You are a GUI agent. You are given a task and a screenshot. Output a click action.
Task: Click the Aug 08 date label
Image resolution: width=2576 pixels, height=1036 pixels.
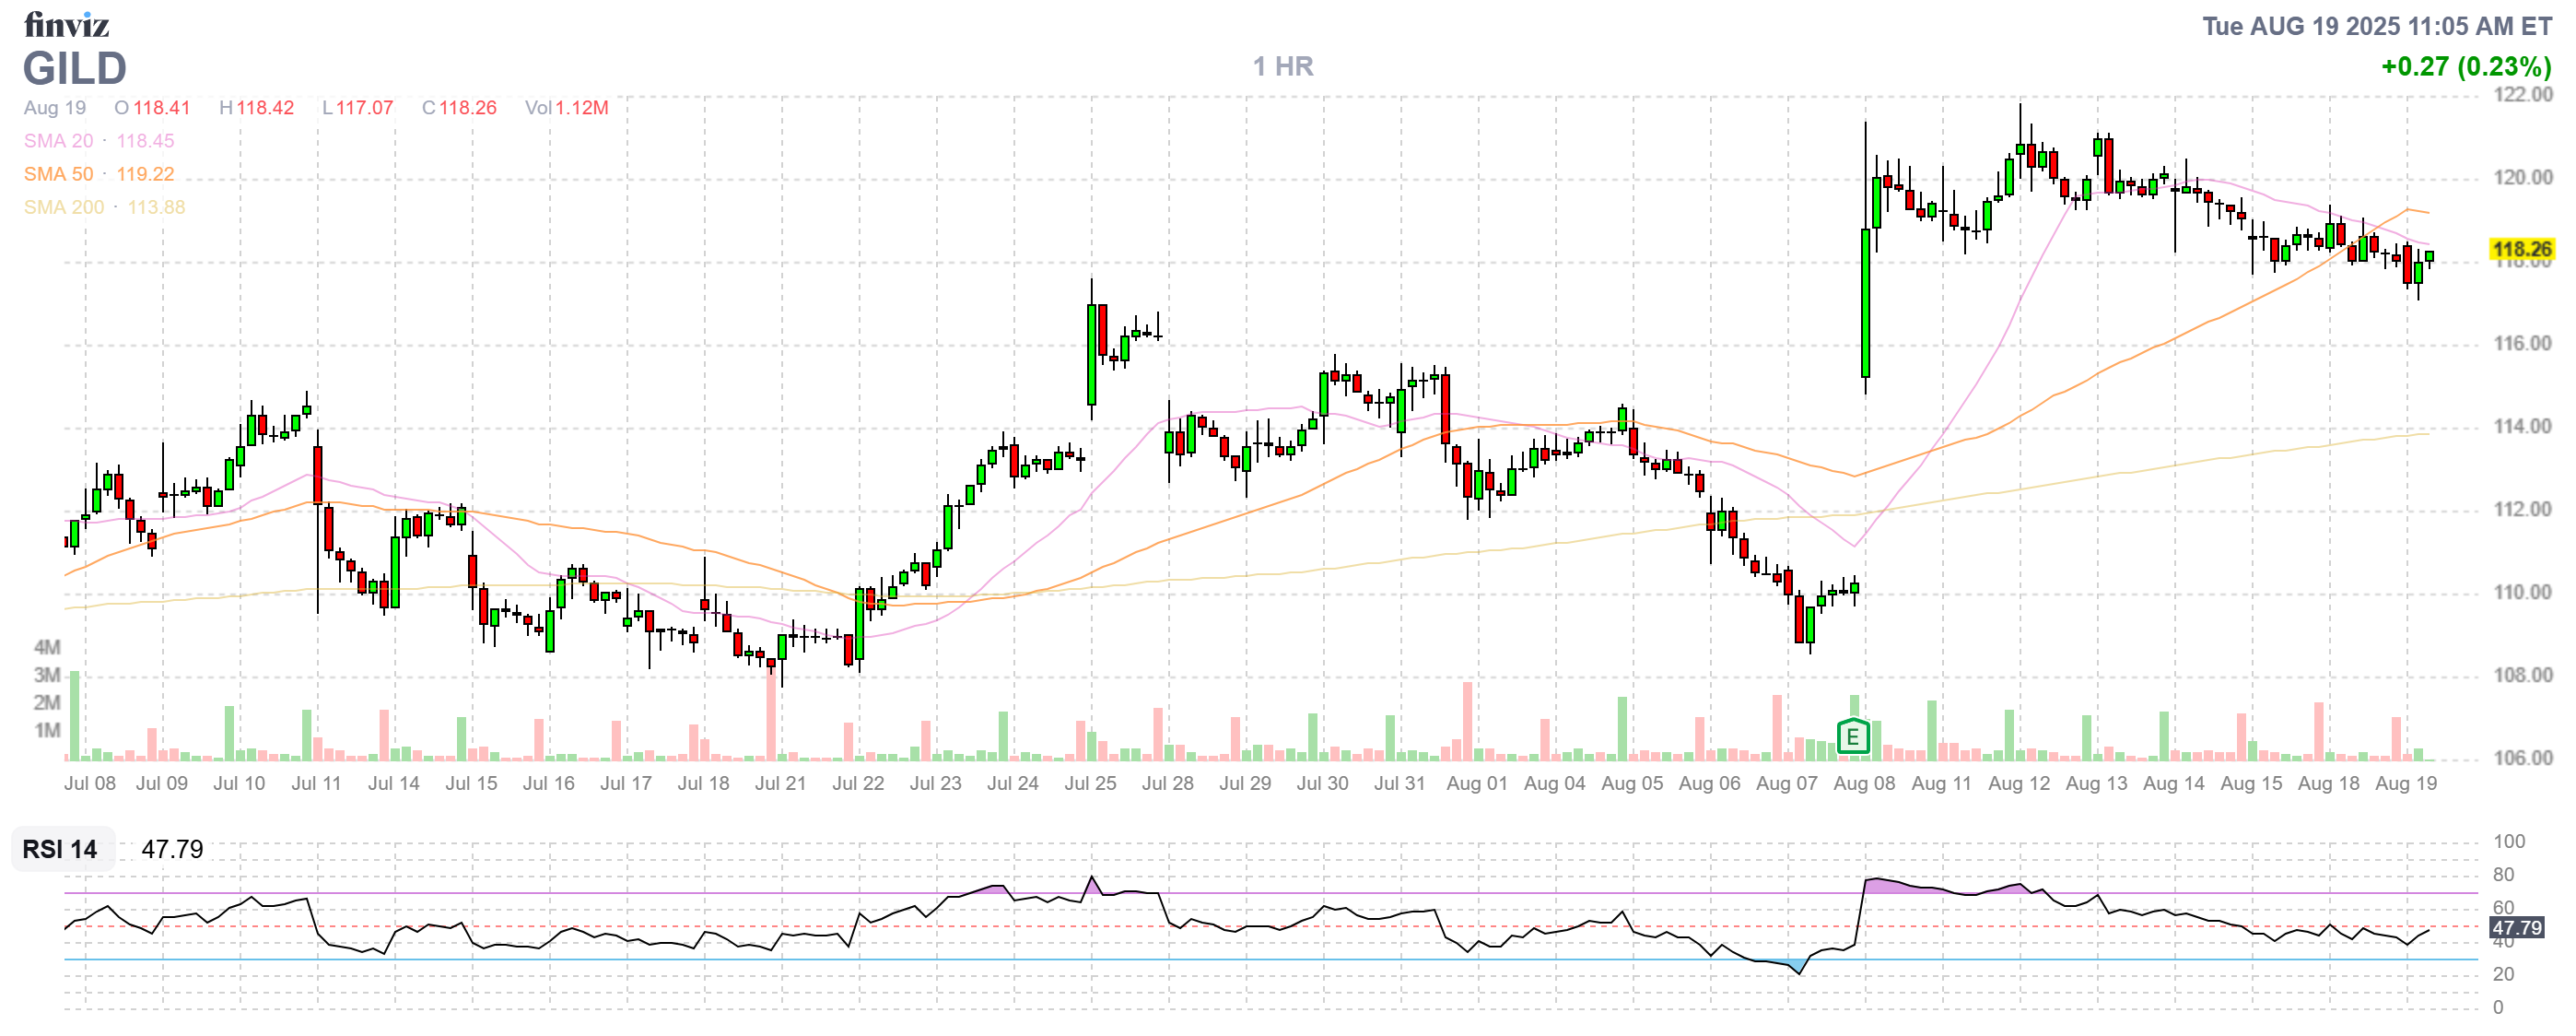[1864, 783]
